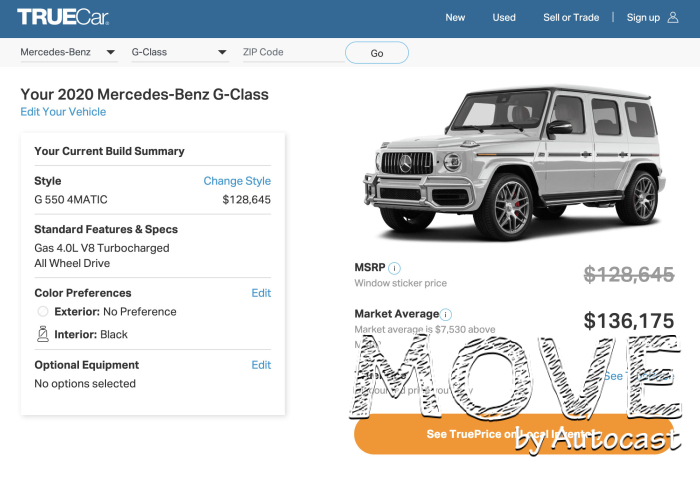Expand the G-Class model dropdown
This screenshot has width=700, height=478.
[x=179, y=52]
